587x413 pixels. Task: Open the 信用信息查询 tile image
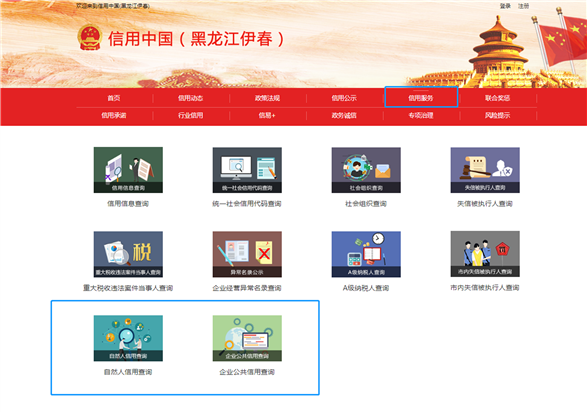[x=128, y=170]
